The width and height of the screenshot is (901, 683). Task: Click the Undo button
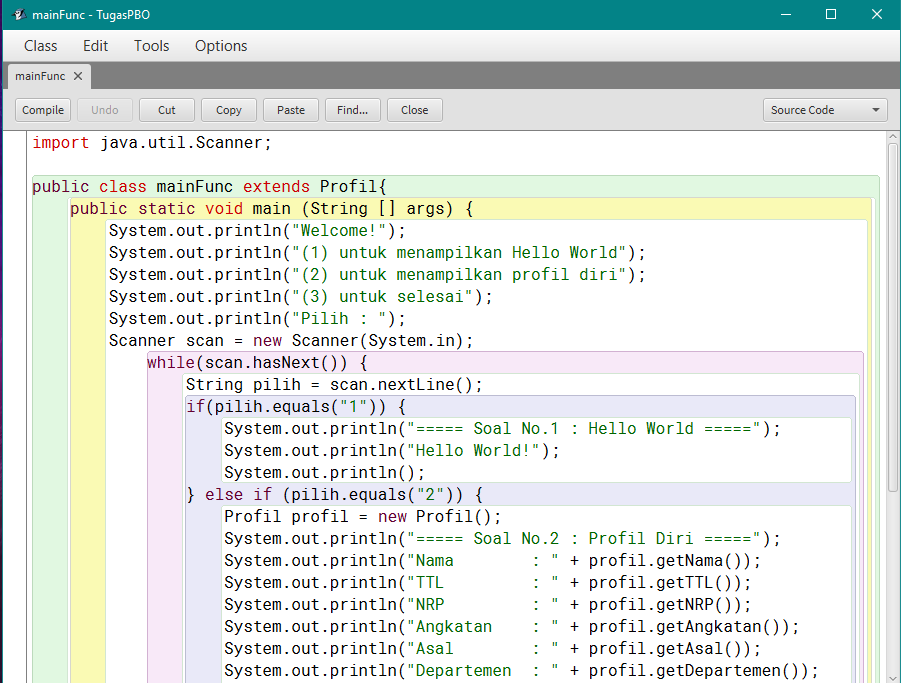click(x=104, y=110)
